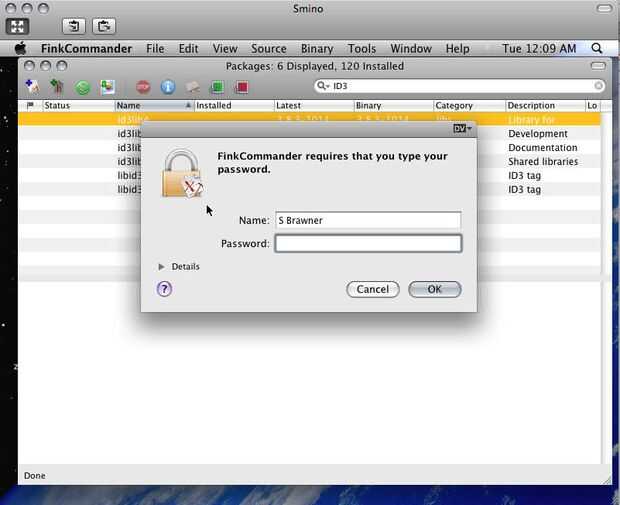Expand the Details disclosure triangle
The width and height of the screenshot is (620, 505).
[161, 267]
